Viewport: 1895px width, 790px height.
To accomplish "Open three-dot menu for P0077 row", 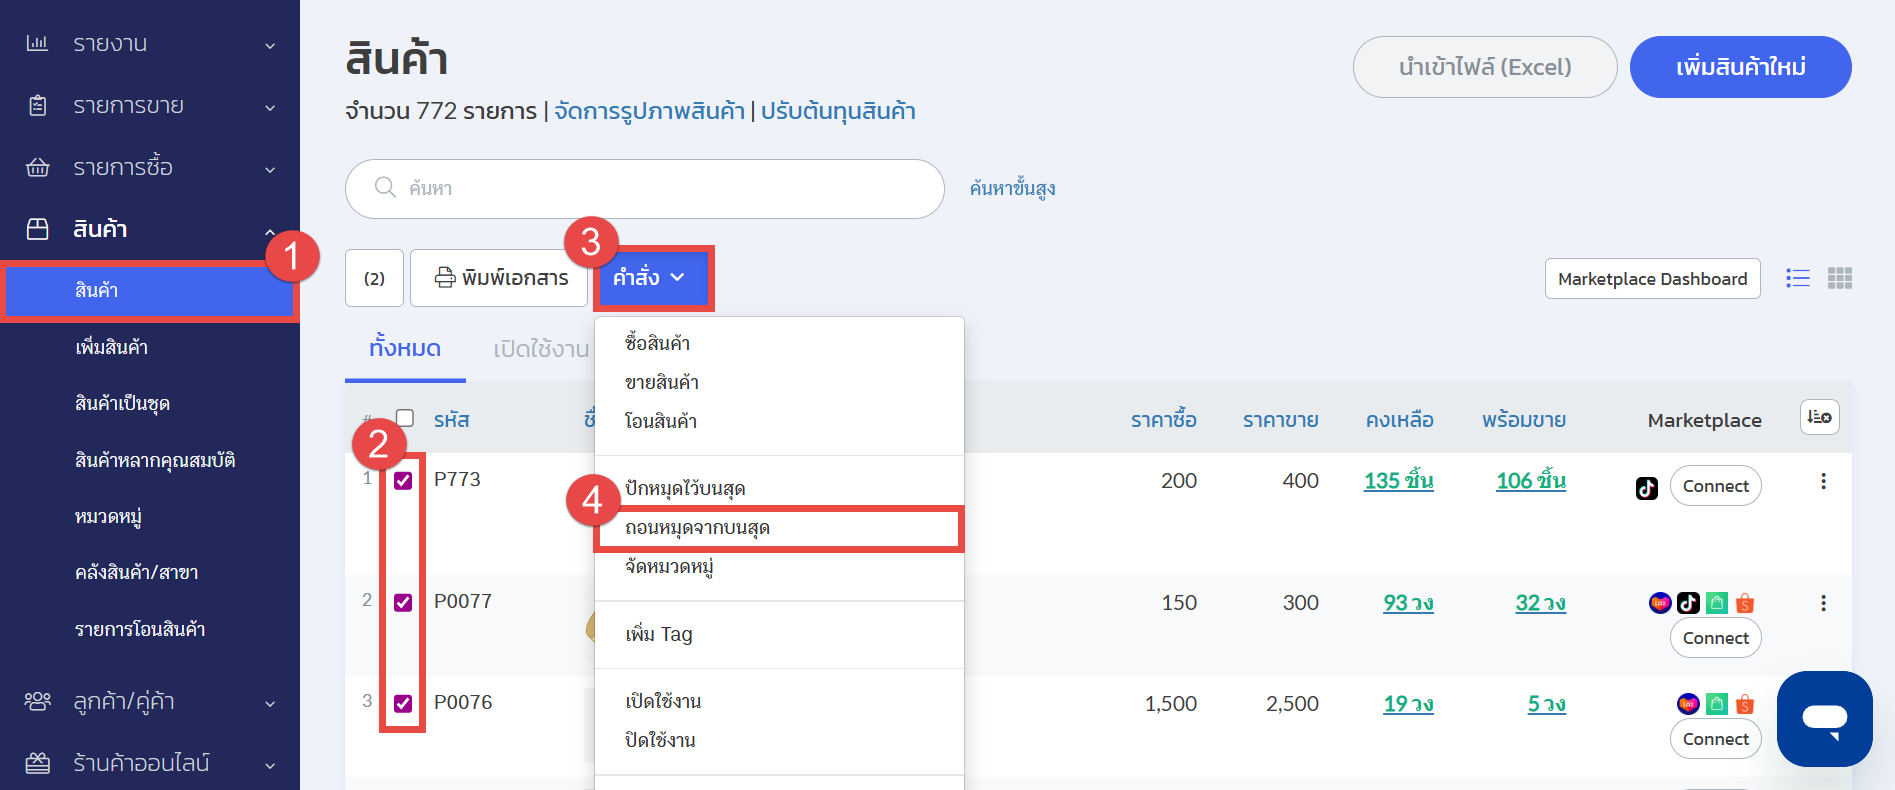I will point(1823,603).
